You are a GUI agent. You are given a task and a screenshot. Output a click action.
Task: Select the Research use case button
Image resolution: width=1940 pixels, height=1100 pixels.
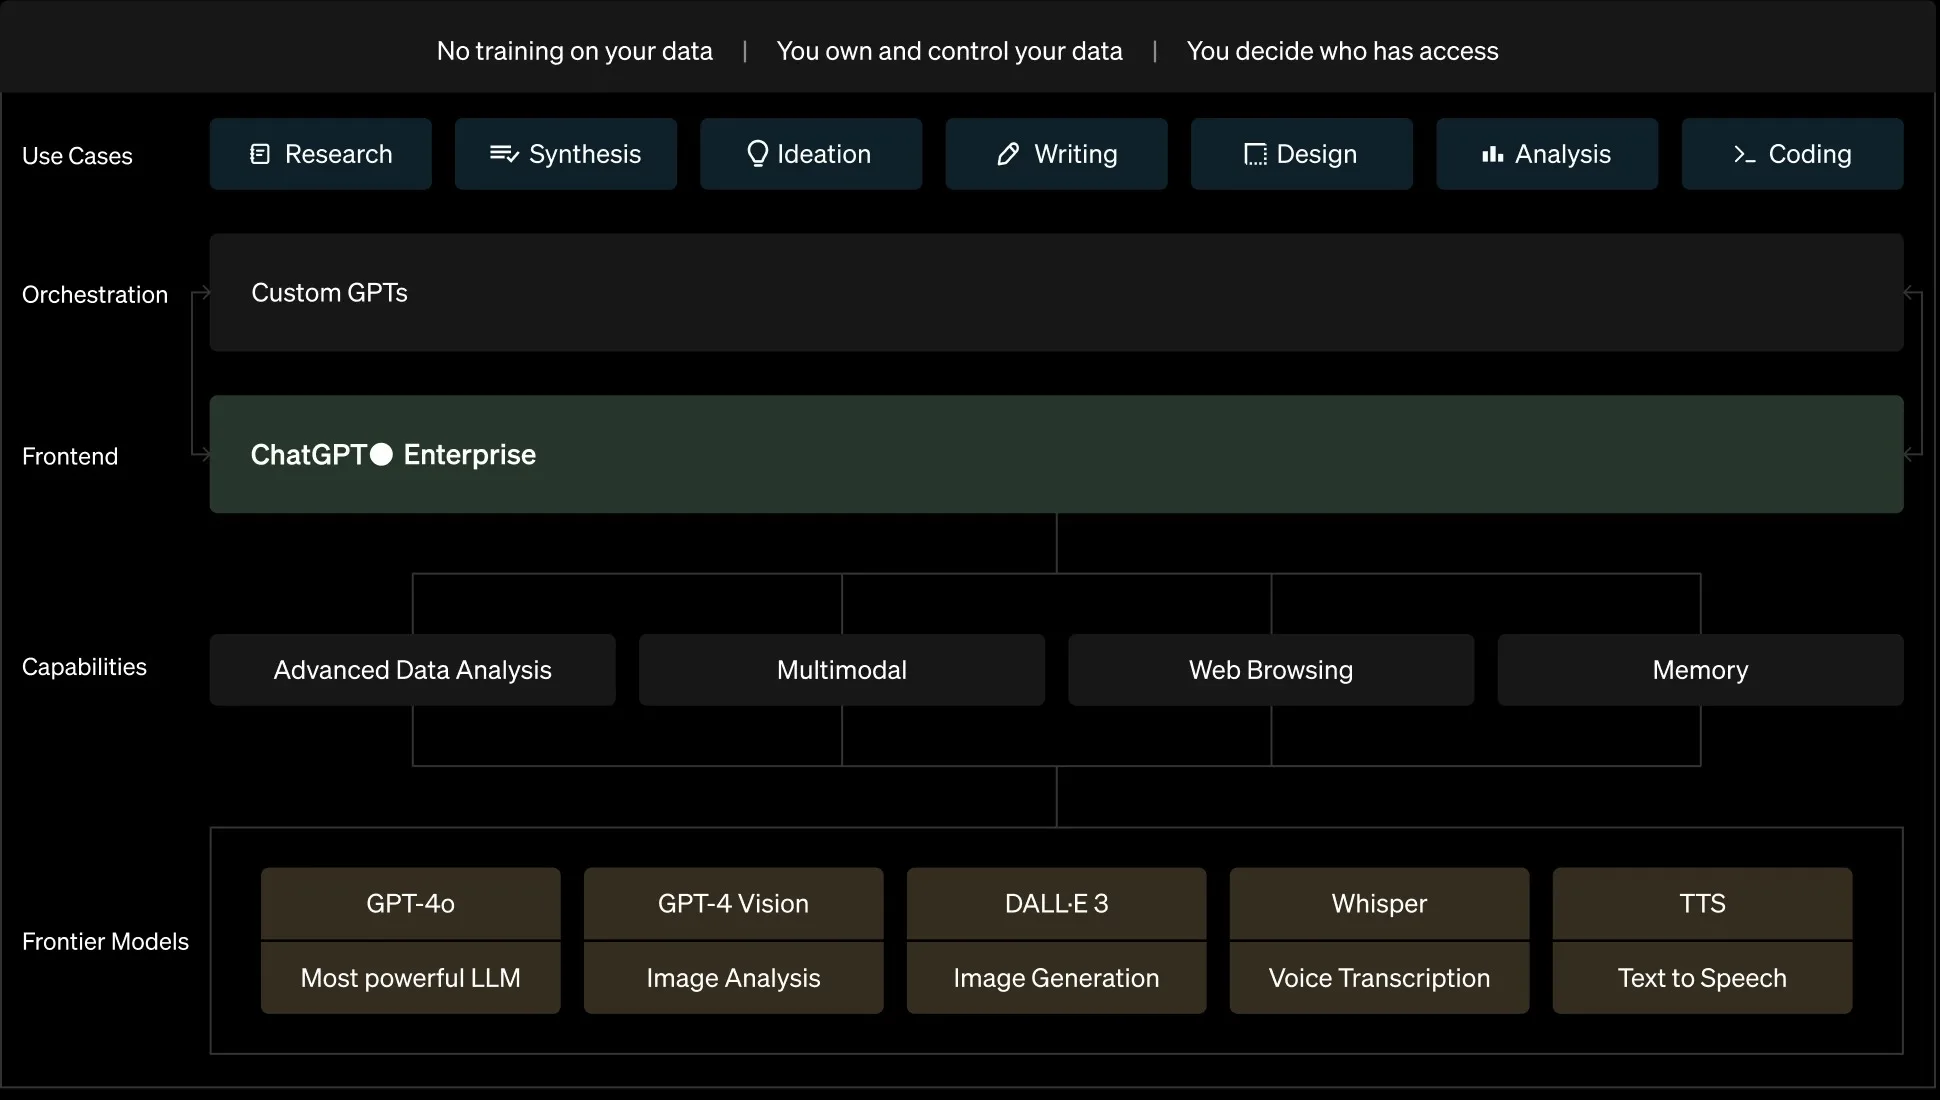(321, 154)
